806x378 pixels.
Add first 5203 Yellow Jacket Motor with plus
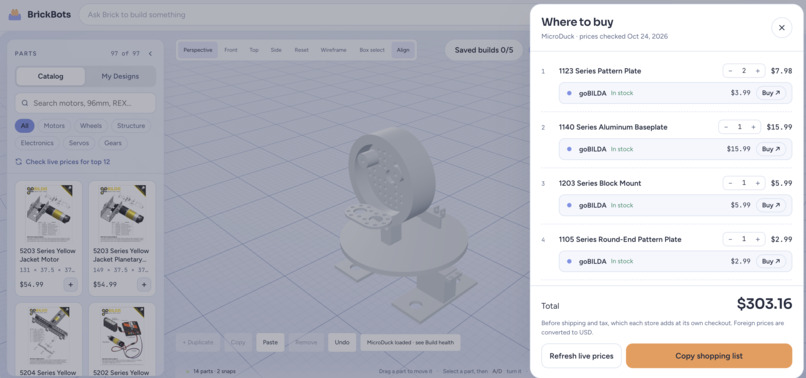pyautogui.click(x=70, y=284)
